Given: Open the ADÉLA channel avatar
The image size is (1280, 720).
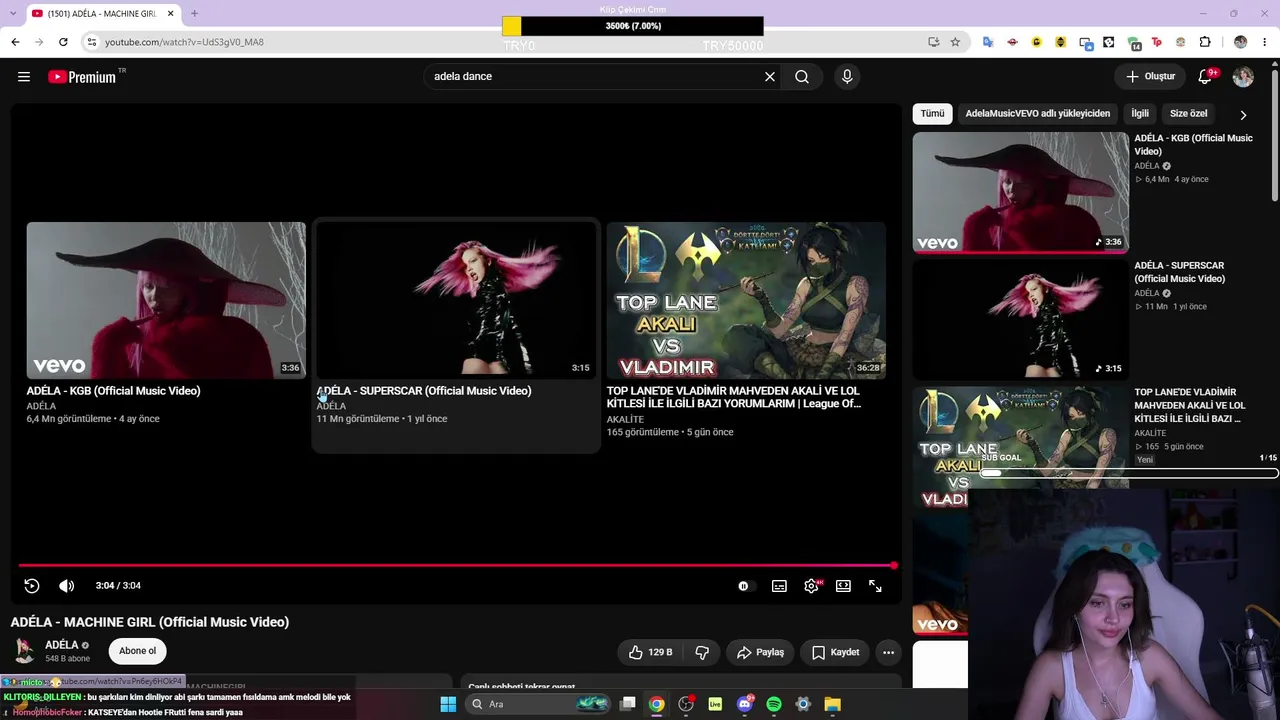Looking at the screenshot, I should (x=24, y=651).
